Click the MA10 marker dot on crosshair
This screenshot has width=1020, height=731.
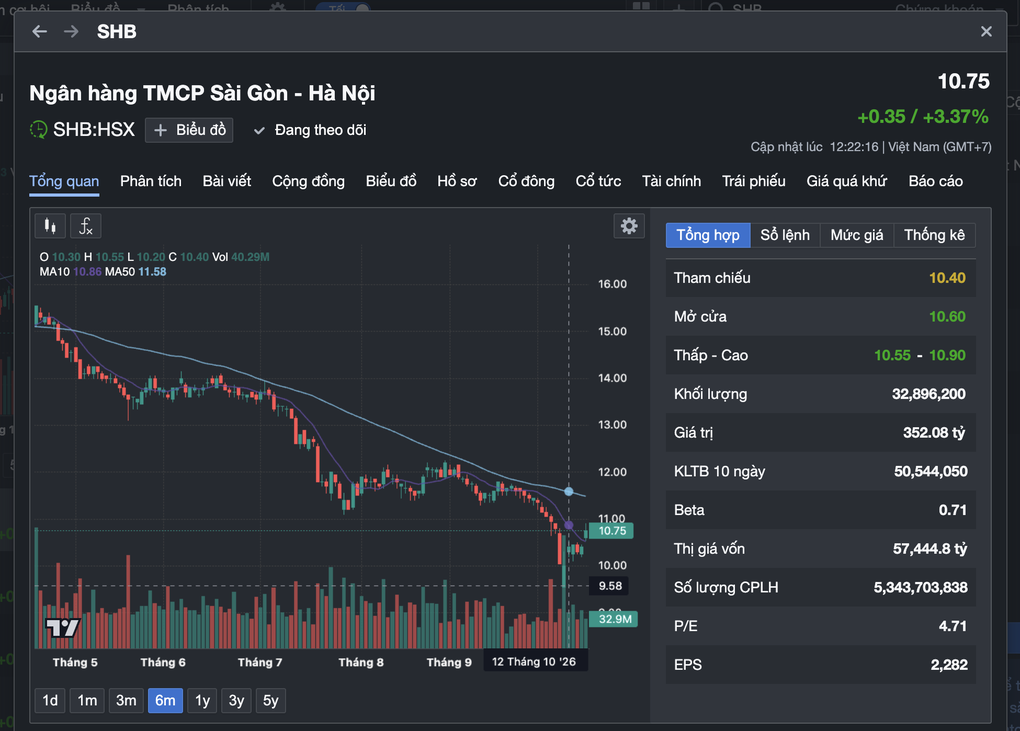coord(569,525)
